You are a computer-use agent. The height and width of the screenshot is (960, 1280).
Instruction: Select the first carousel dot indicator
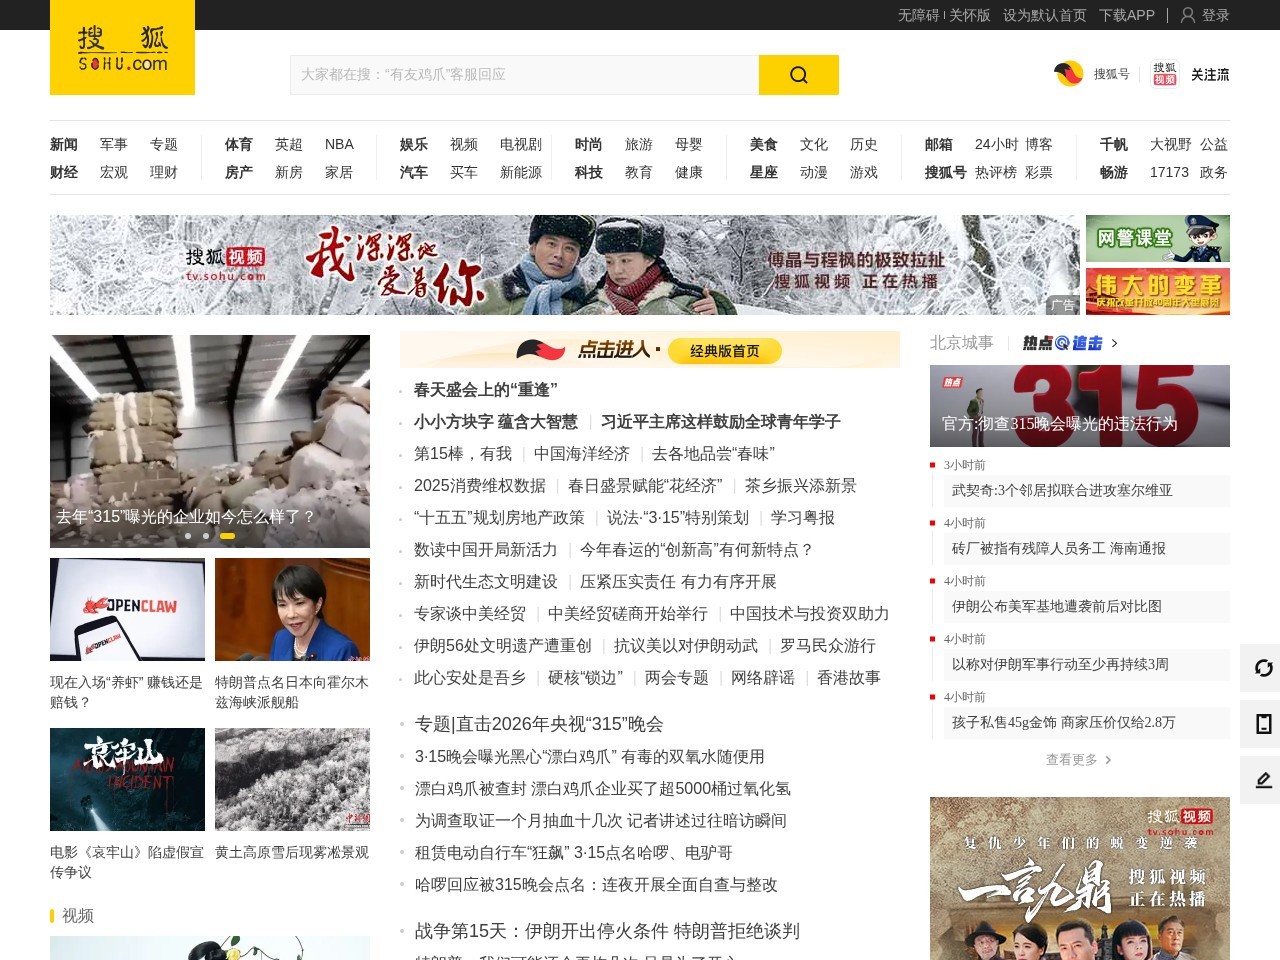pyautogui.click(x=188, y=536)
